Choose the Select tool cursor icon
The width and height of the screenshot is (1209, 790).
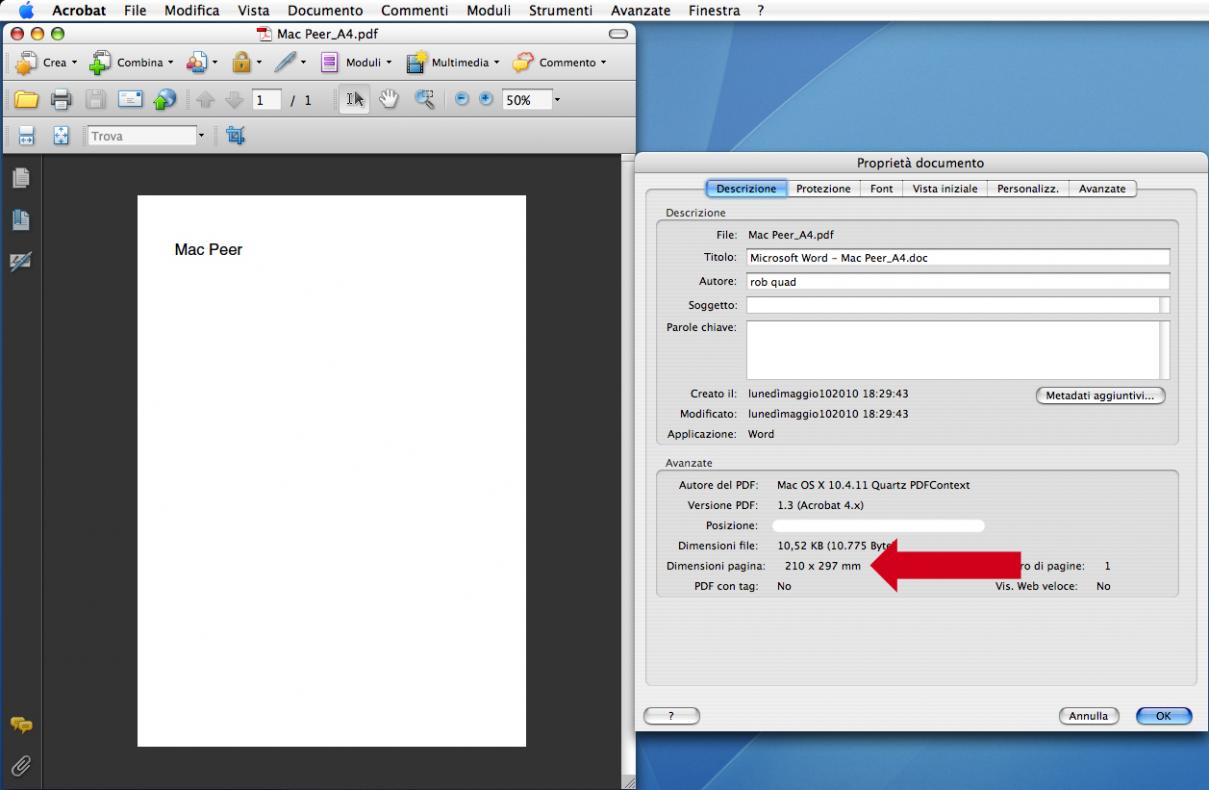[x=355, y=100]
